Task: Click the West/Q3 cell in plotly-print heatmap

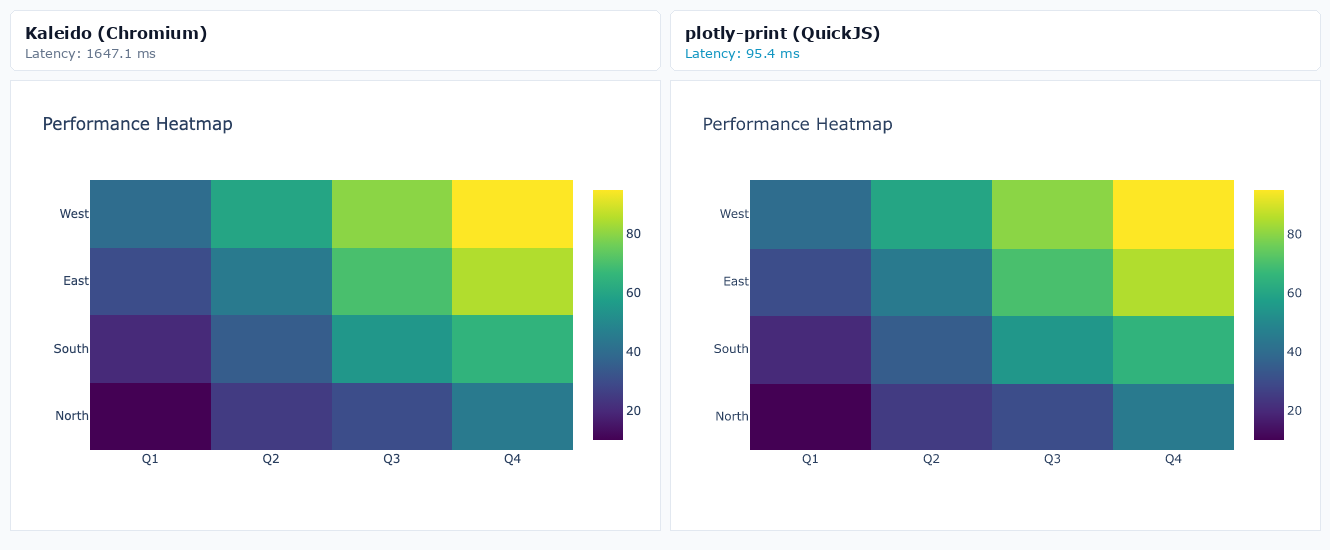Action: (x=1052, y=214)
